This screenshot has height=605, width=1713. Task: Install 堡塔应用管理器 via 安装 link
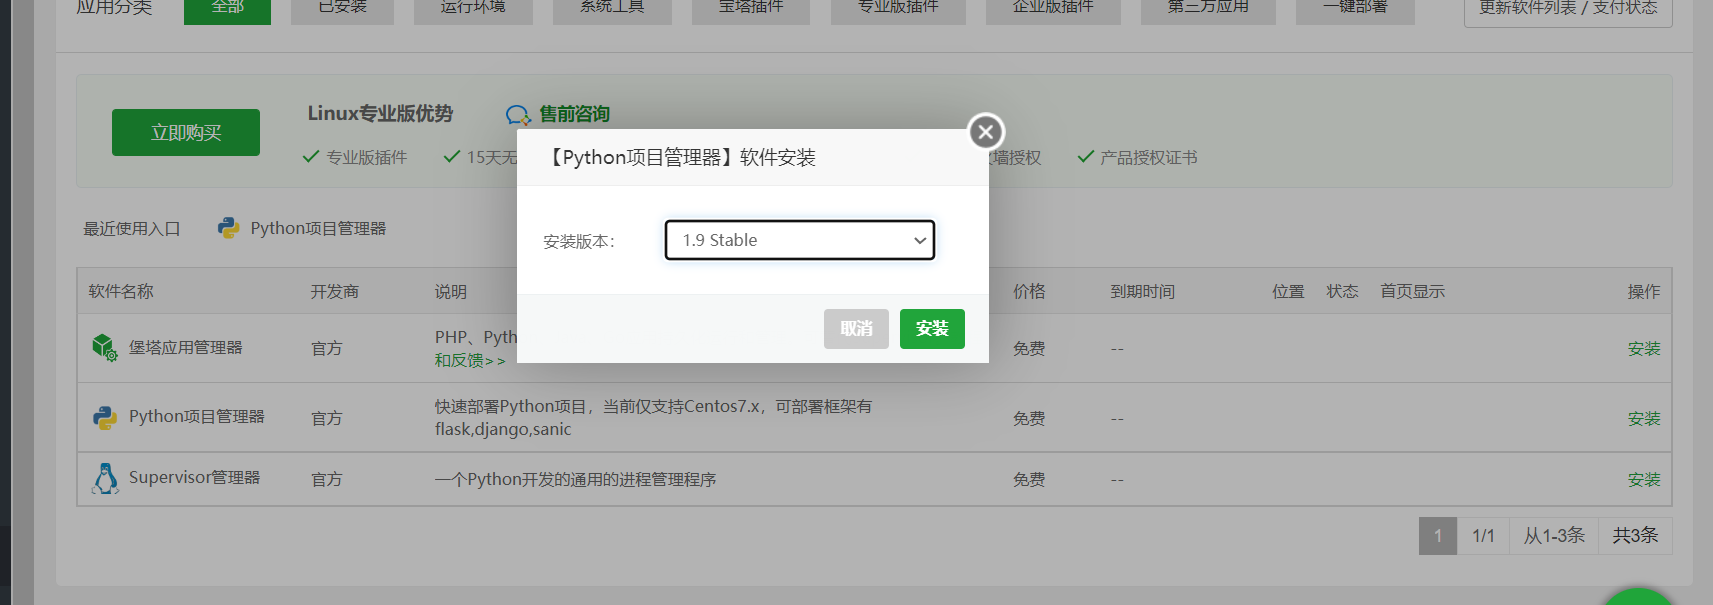coord(1644,348)
